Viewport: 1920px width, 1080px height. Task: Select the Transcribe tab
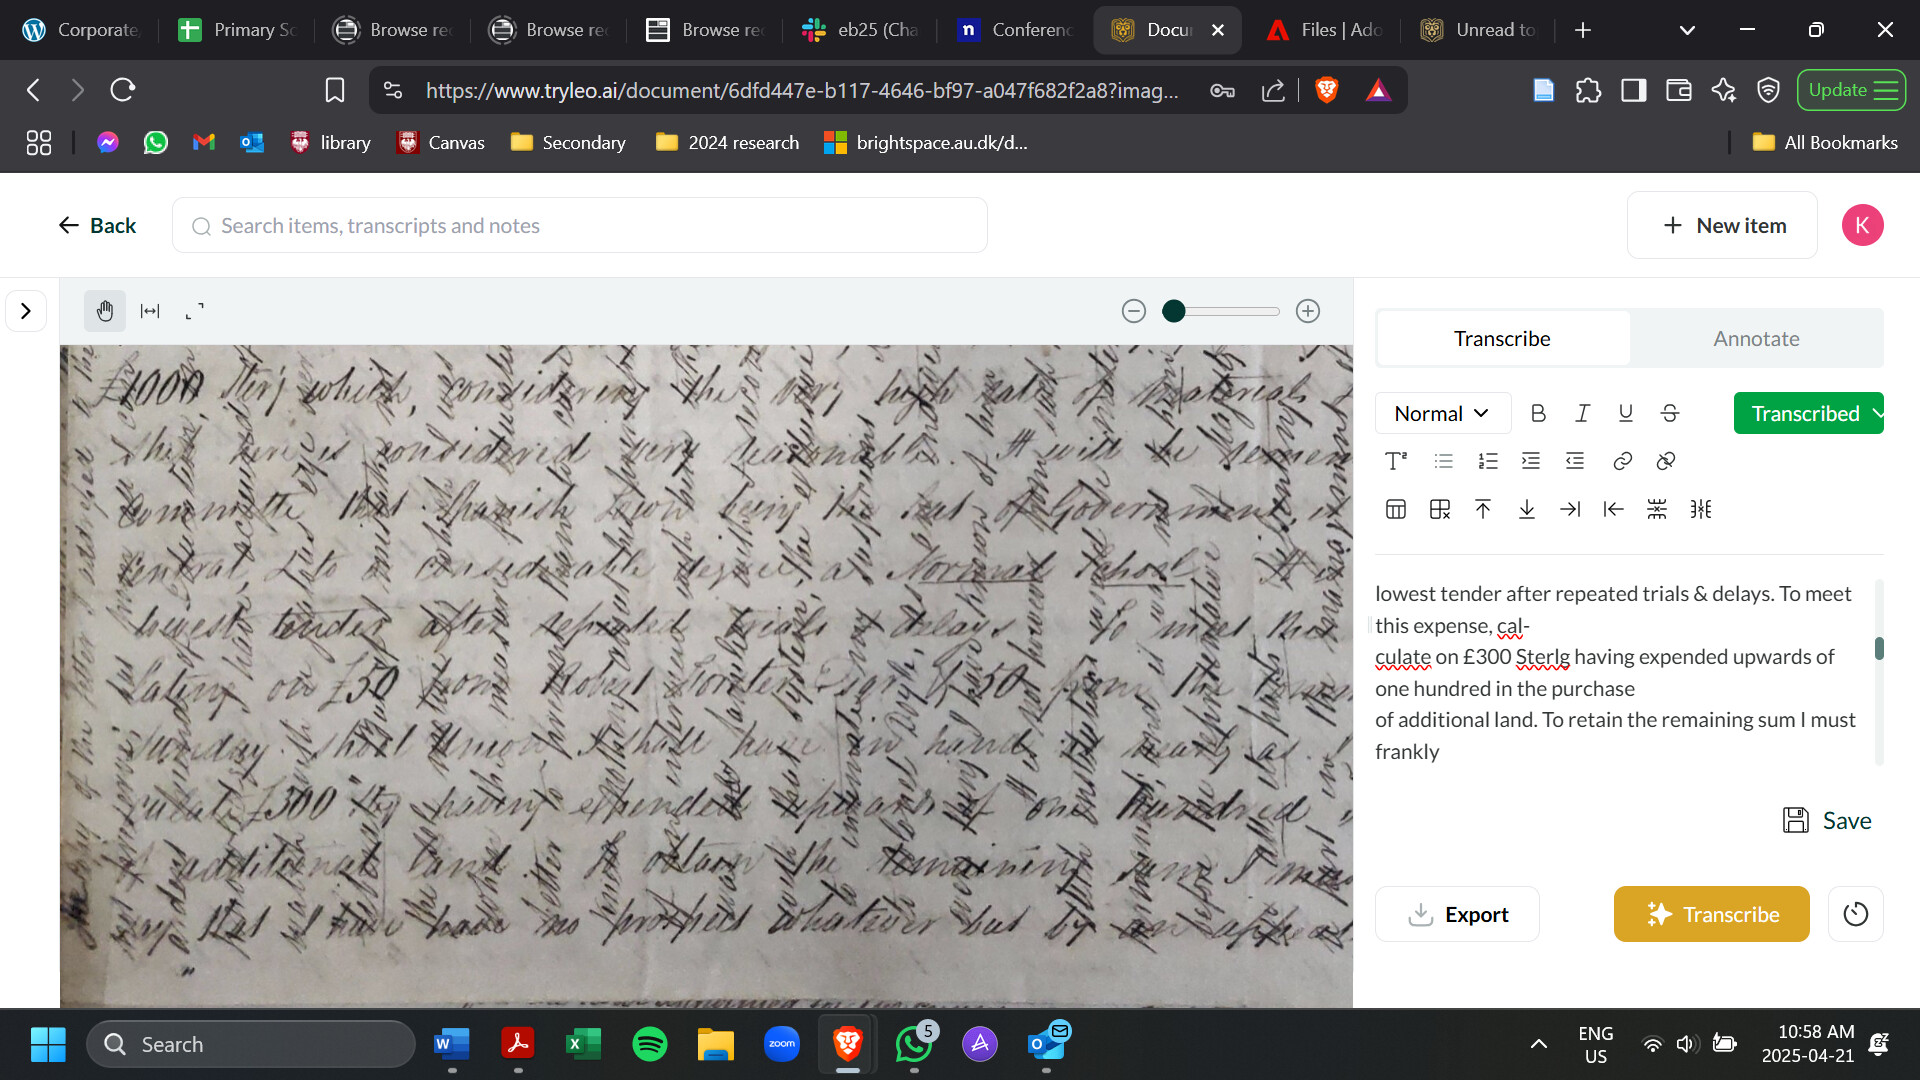click(x=1502, y=339)
